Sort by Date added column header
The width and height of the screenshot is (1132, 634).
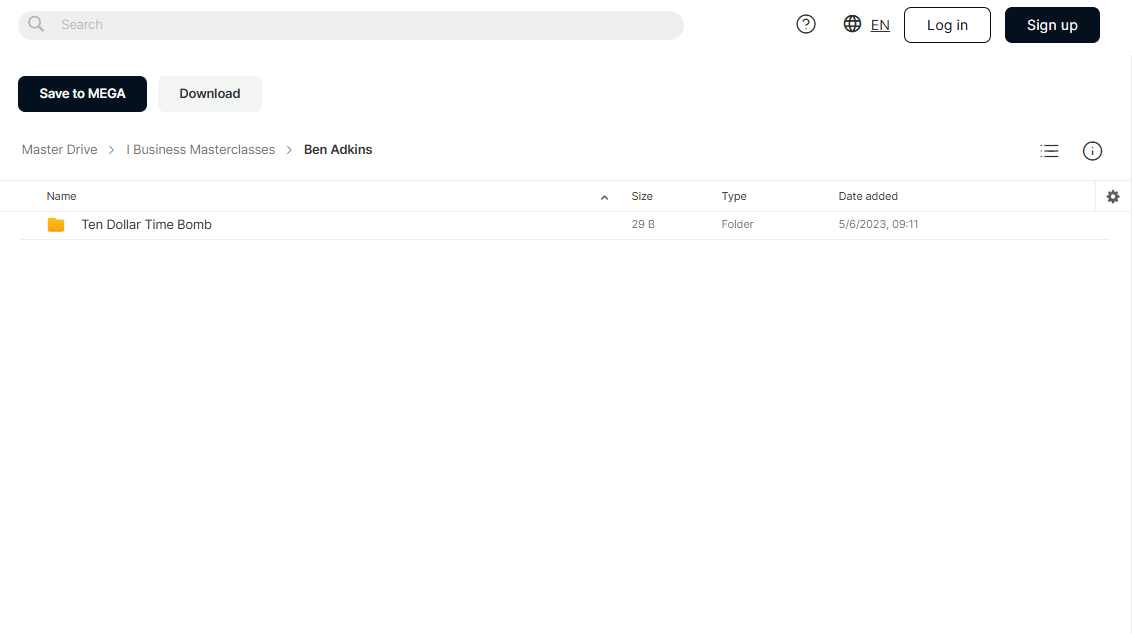(868, 196)
